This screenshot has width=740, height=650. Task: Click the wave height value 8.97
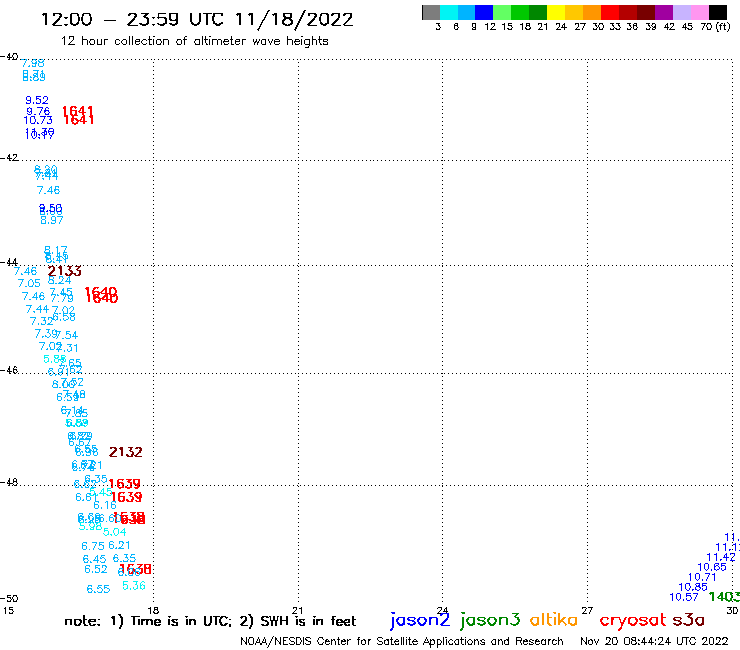[51, 220]
